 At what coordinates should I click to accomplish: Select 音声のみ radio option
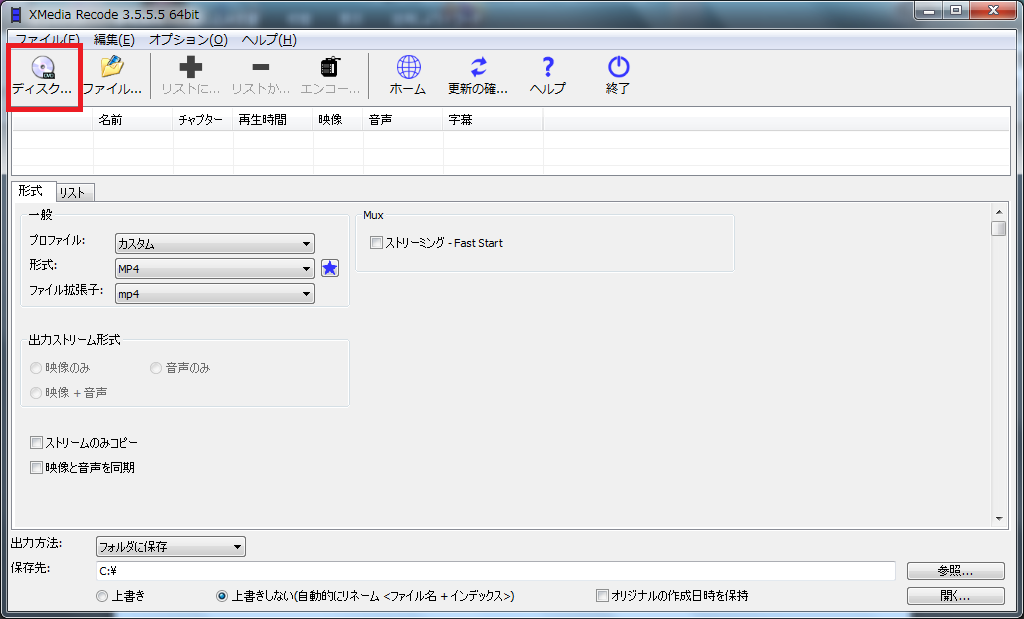coord(155,368)
